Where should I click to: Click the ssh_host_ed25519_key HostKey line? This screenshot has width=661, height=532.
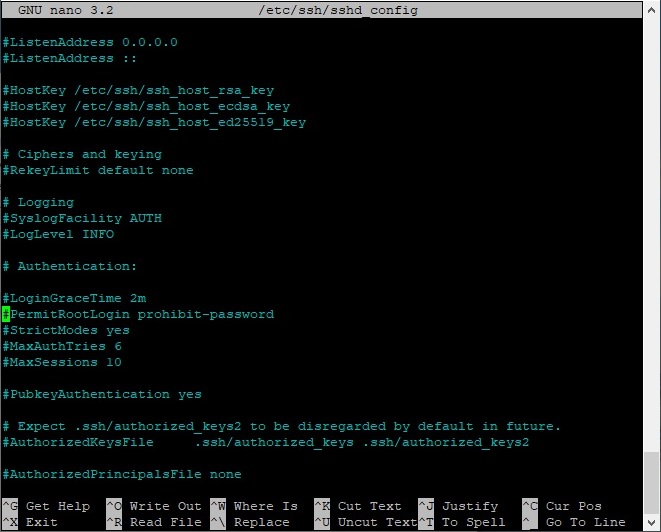pos(154,122)
